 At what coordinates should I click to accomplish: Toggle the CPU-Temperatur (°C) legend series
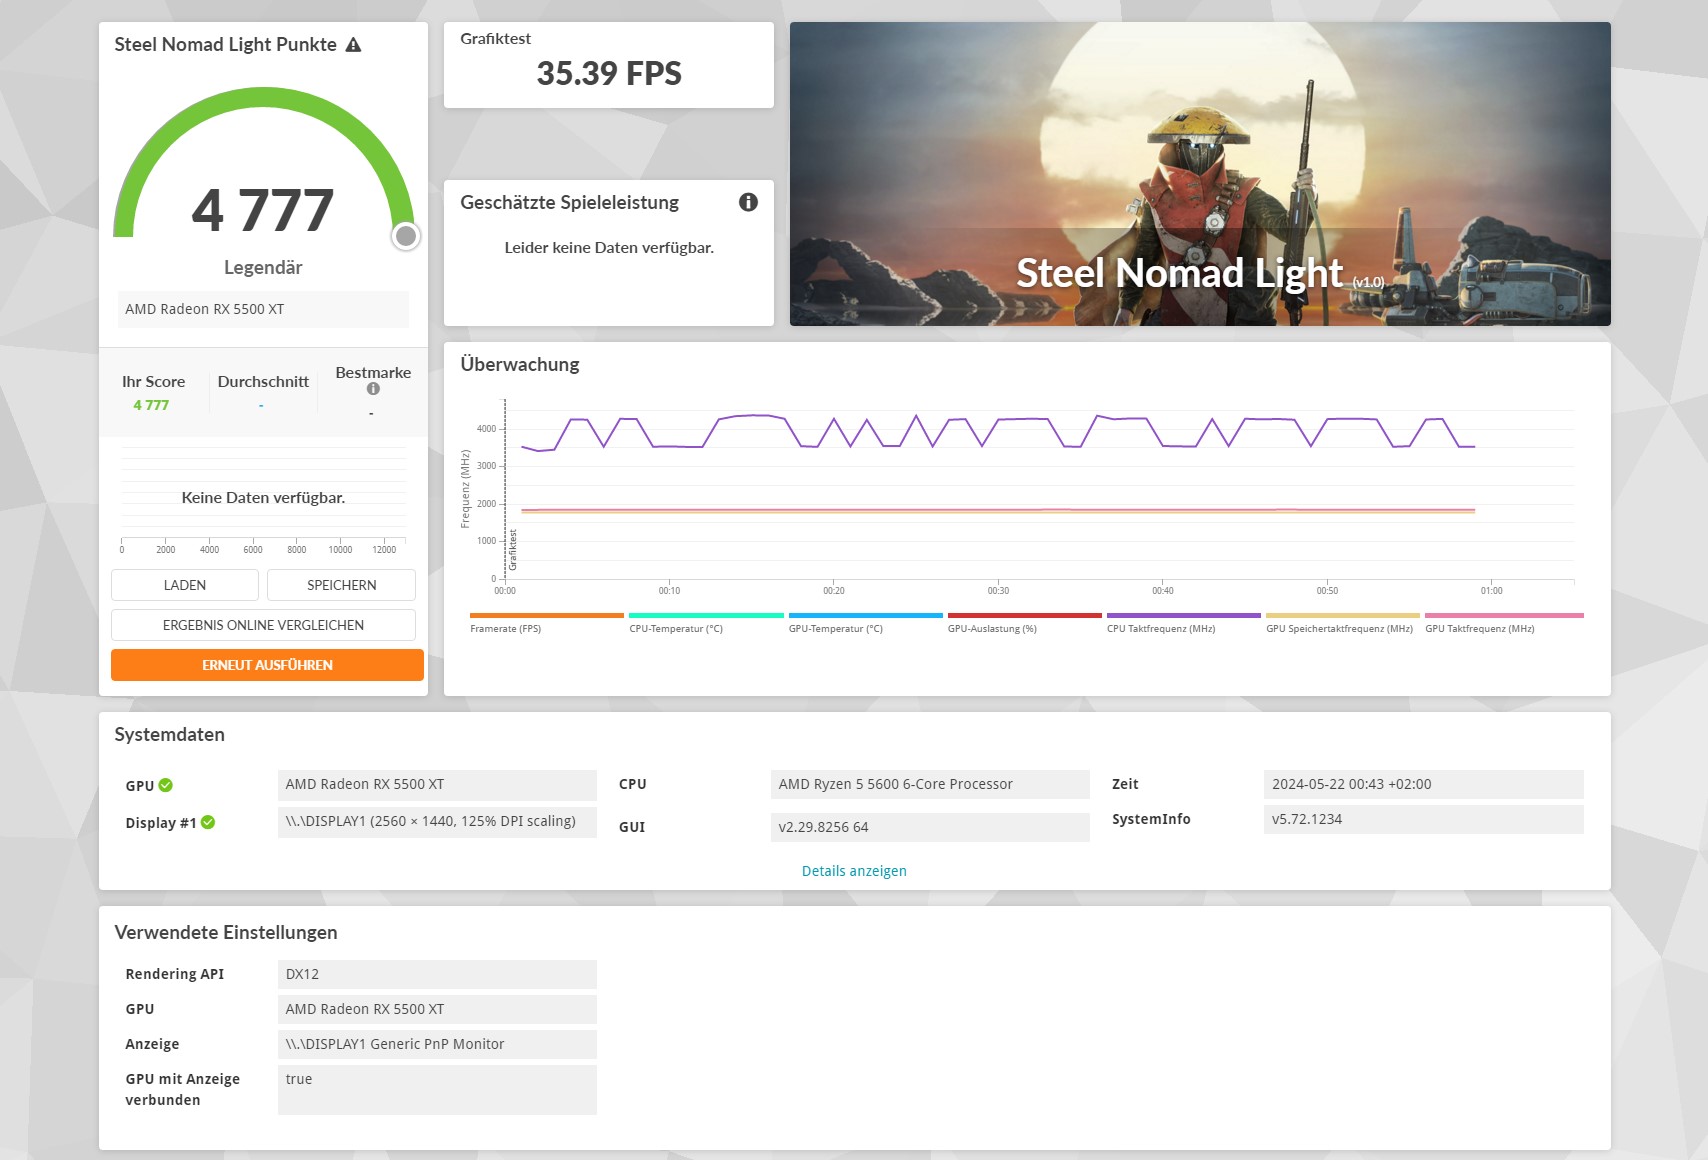(706, 622)
